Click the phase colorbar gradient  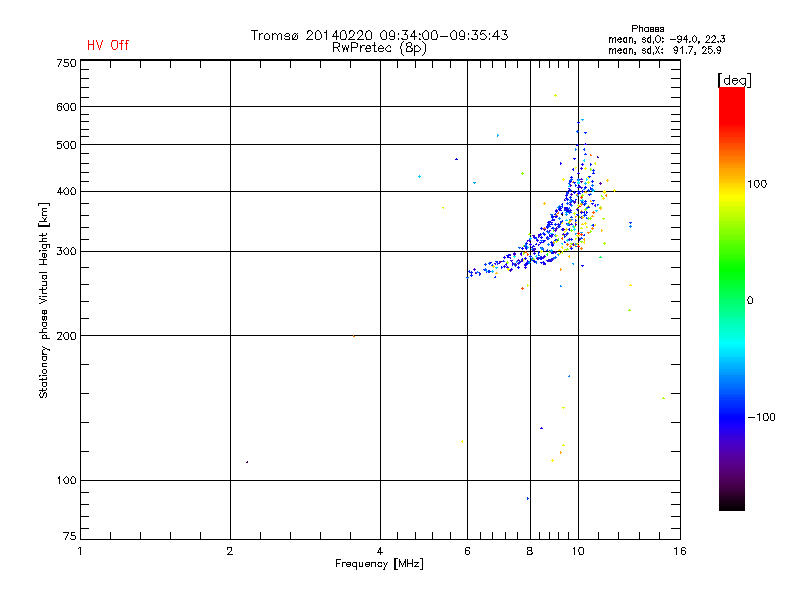click(732, 298)
